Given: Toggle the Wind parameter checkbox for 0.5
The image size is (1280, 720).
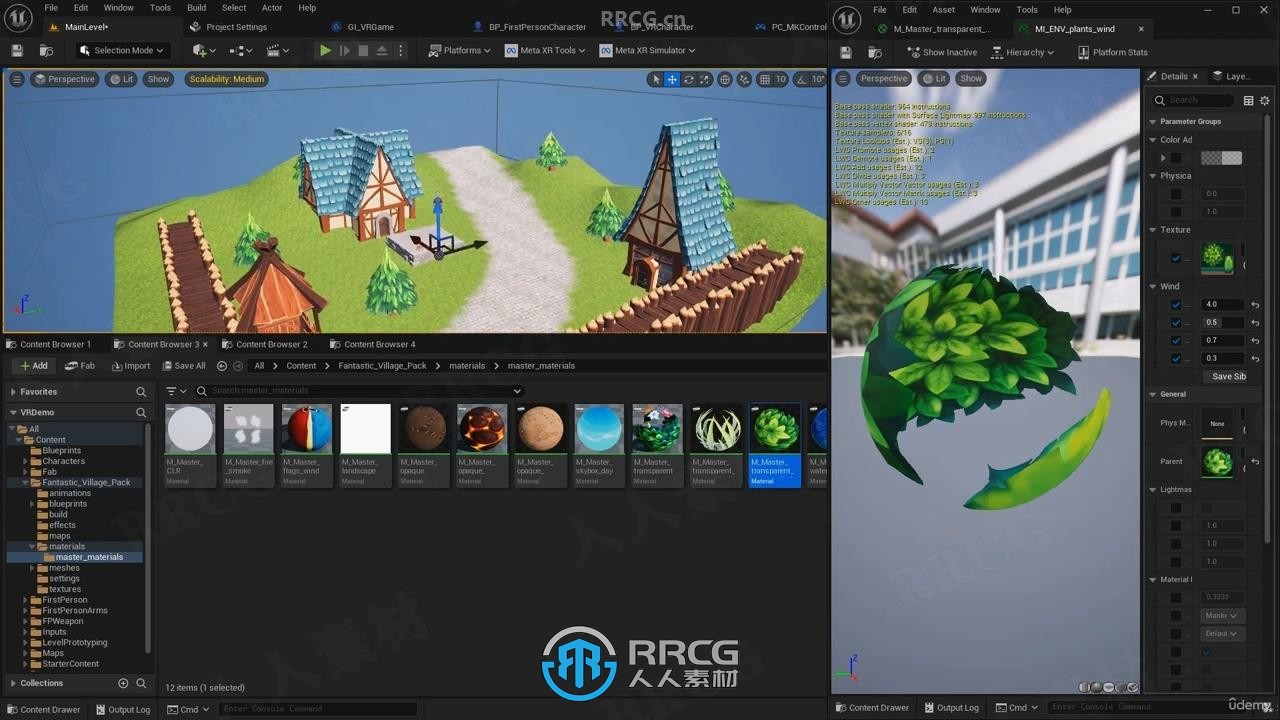Looking at the screenshot, I should [1176, 323].
